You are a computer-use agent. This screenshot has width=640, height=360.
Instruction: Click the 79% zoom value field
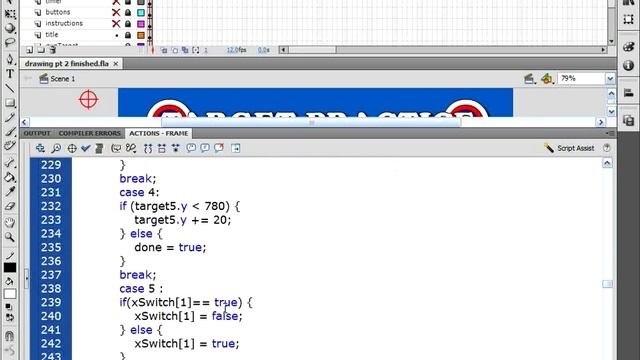[582, 79]
